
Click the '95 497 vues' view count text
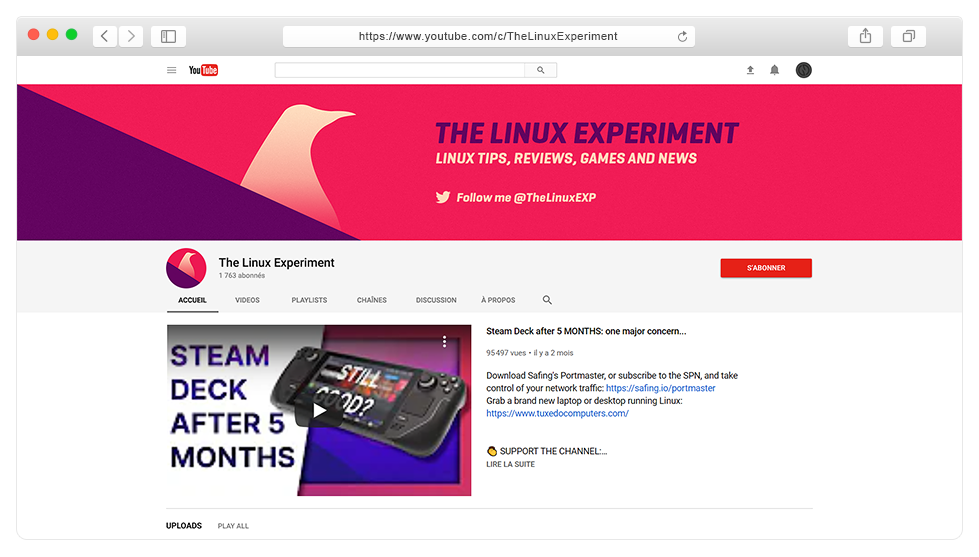(506, 353)
